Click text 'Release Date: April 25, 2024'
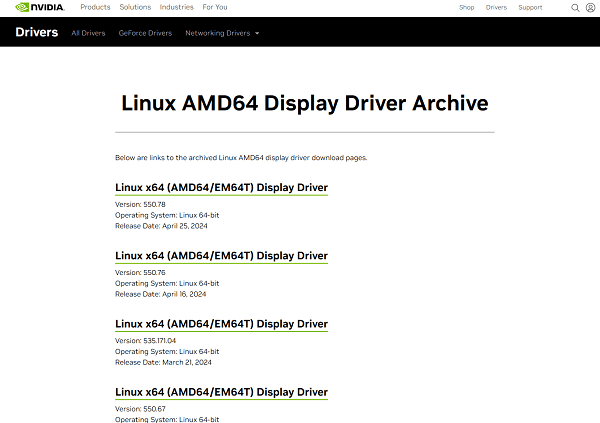Viewport: 600px width, 423px height. coord(161,226)
